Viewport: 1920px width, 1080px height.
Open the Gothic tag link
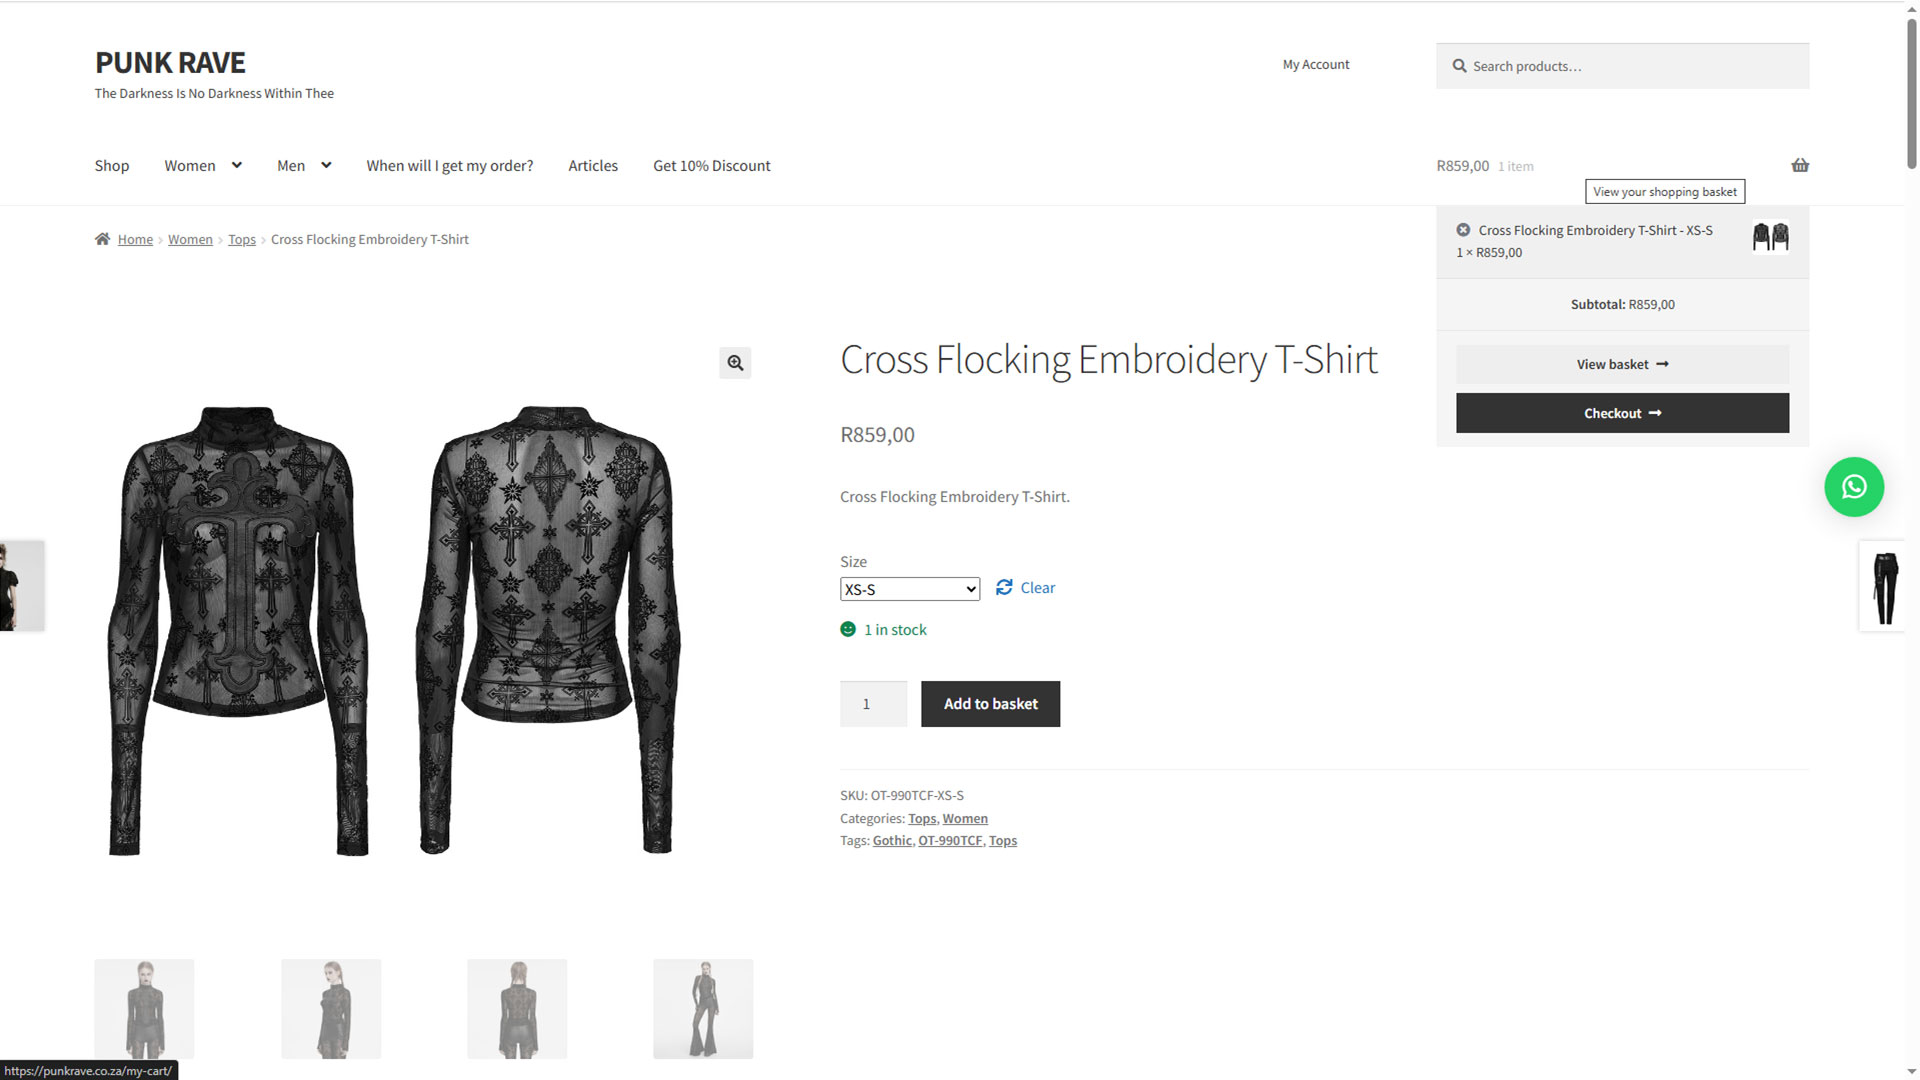coord(892,841)
